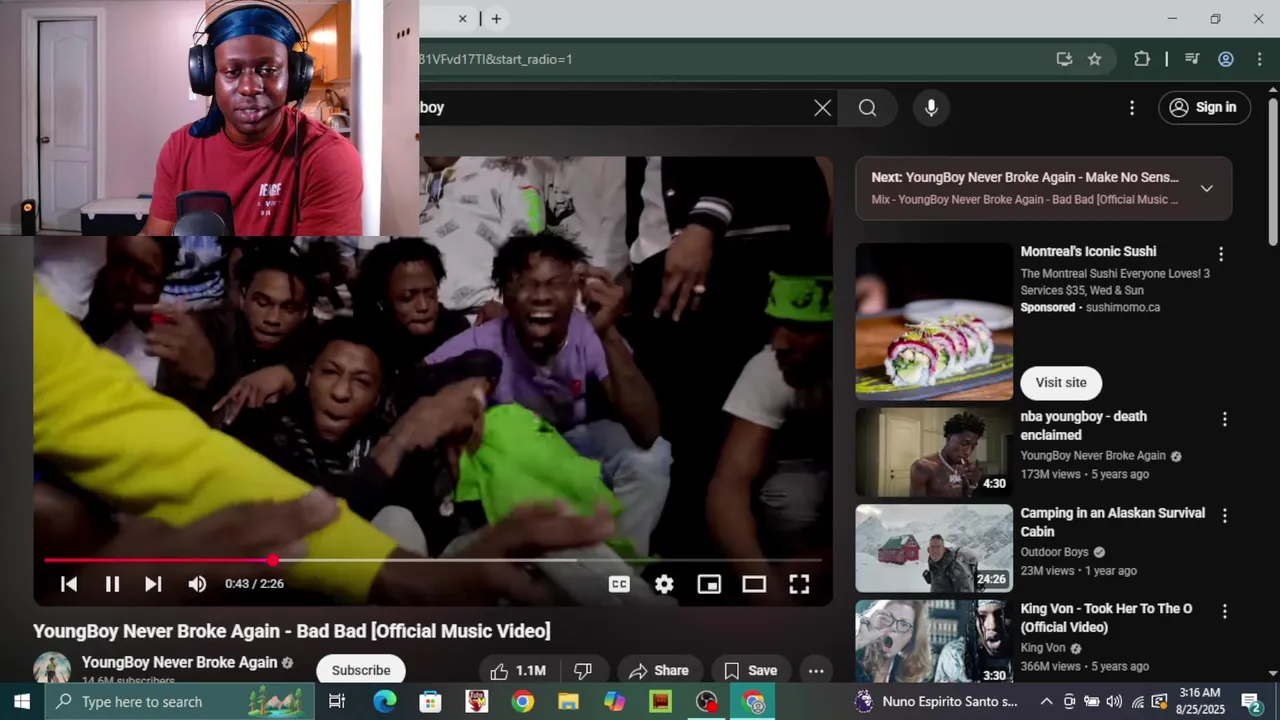Open Camping in an Alaskan Survival Cabin title

pos(1112,522)
